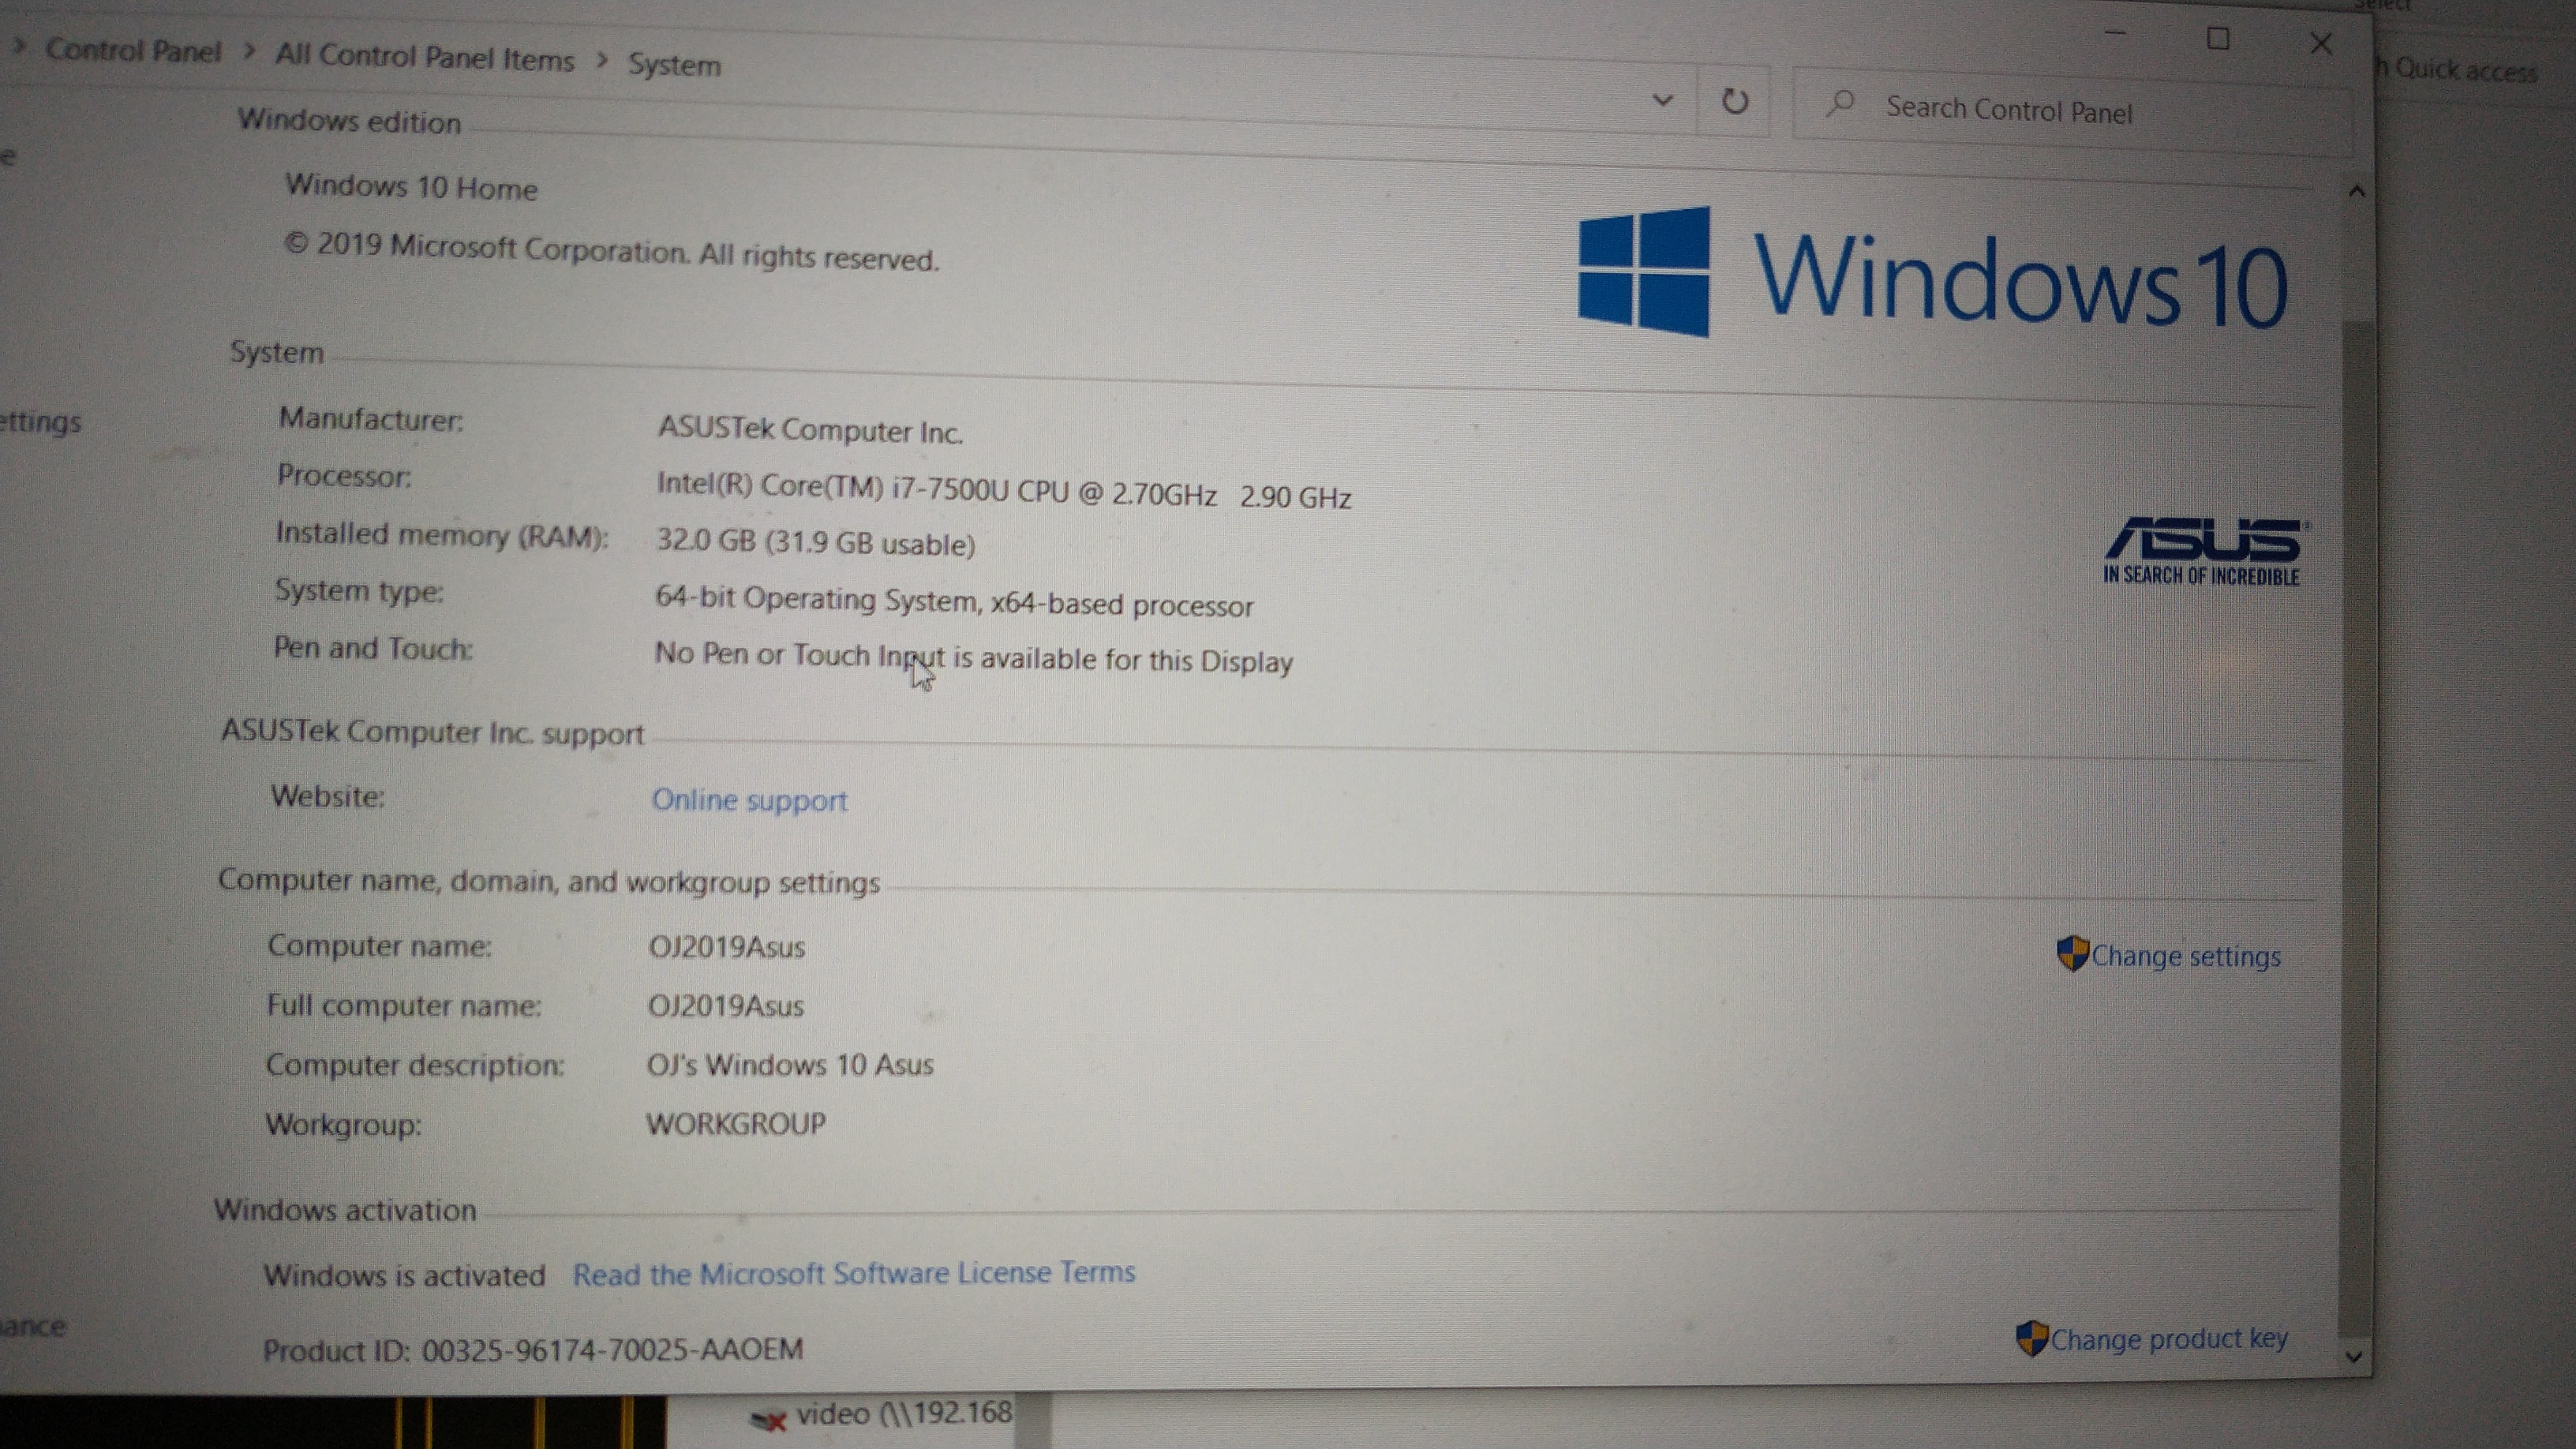
Task: Minimize the System window
Action: pyautogui.click(x=2115, y=35)
